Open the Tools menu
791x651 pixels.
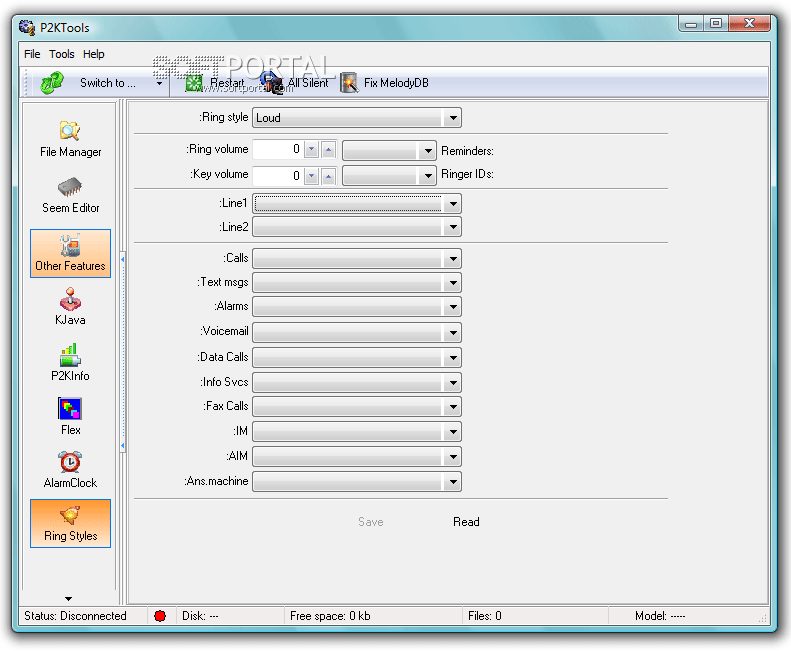(x=62, y=54)
